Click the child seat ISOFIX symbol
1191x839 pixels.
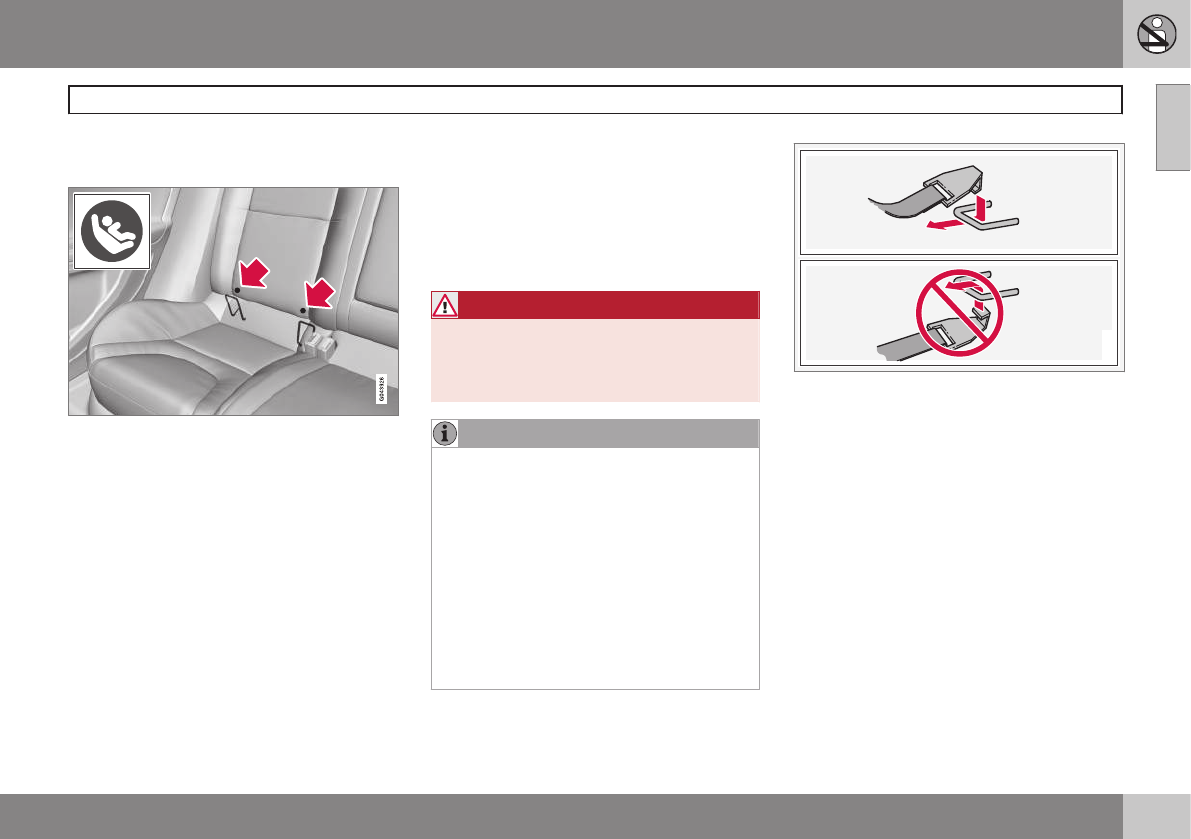[x=112, y=231]
